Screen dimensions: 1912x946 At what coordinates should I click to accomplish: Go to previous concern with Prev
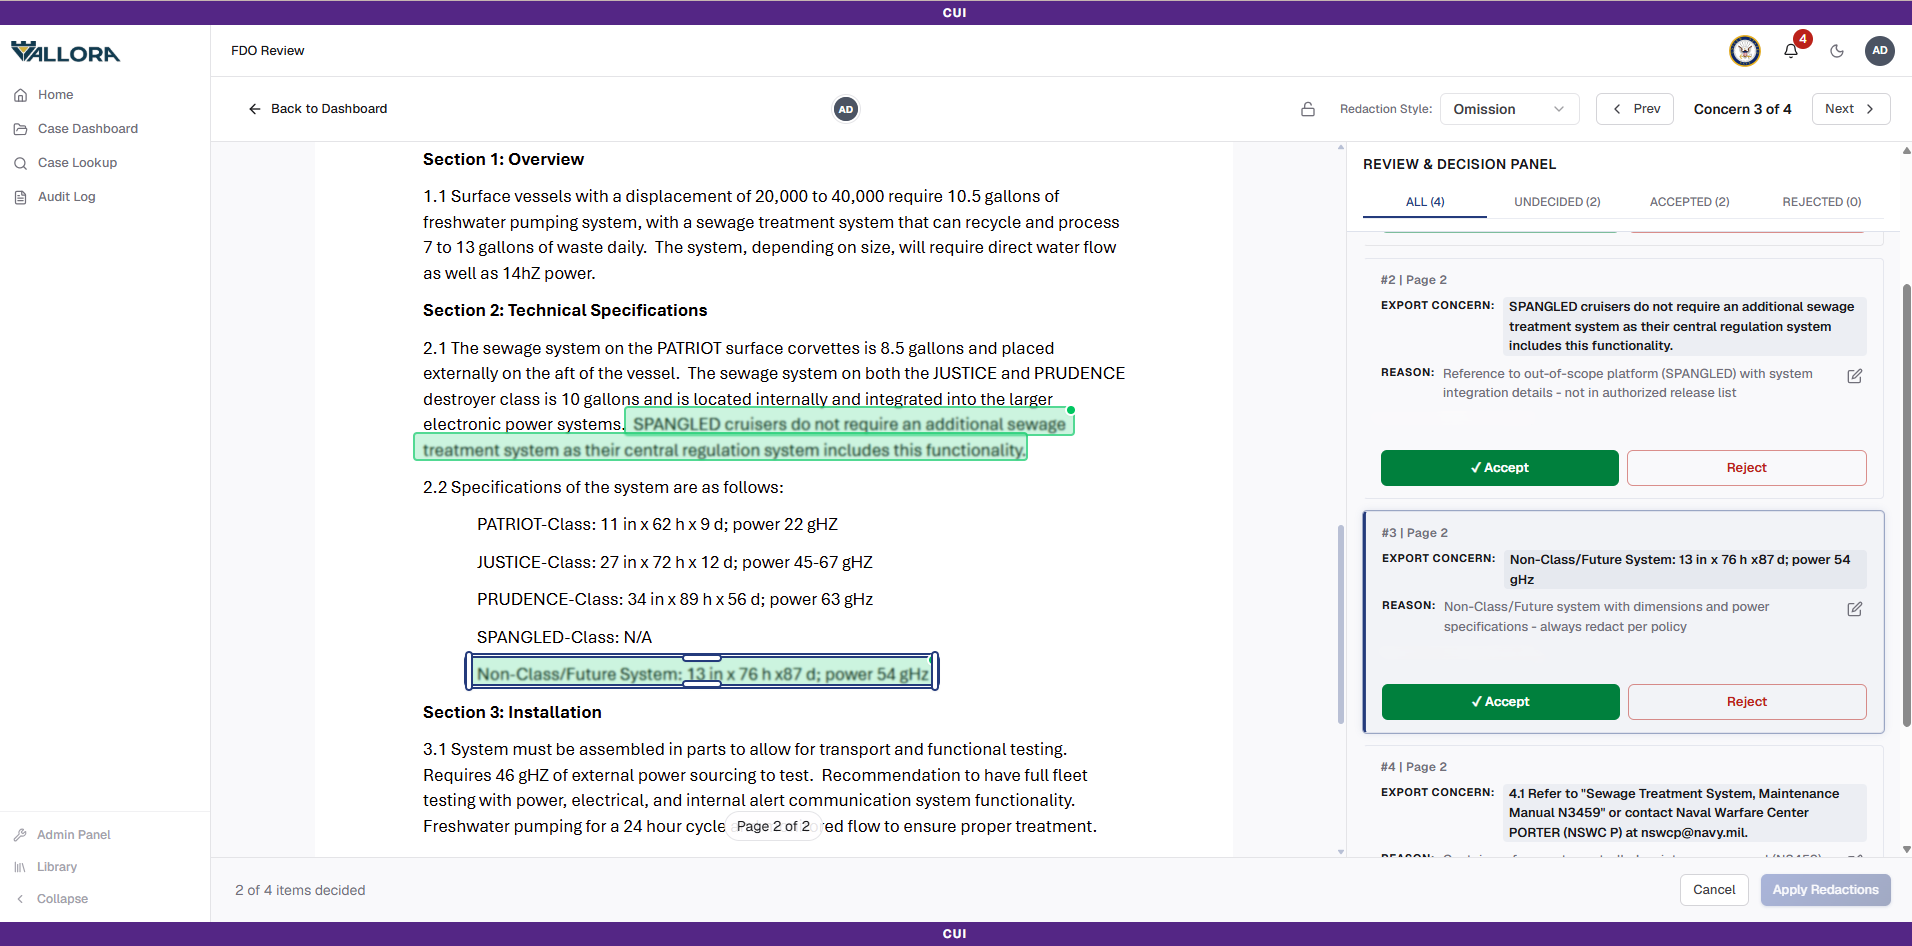pos(1636,109)
